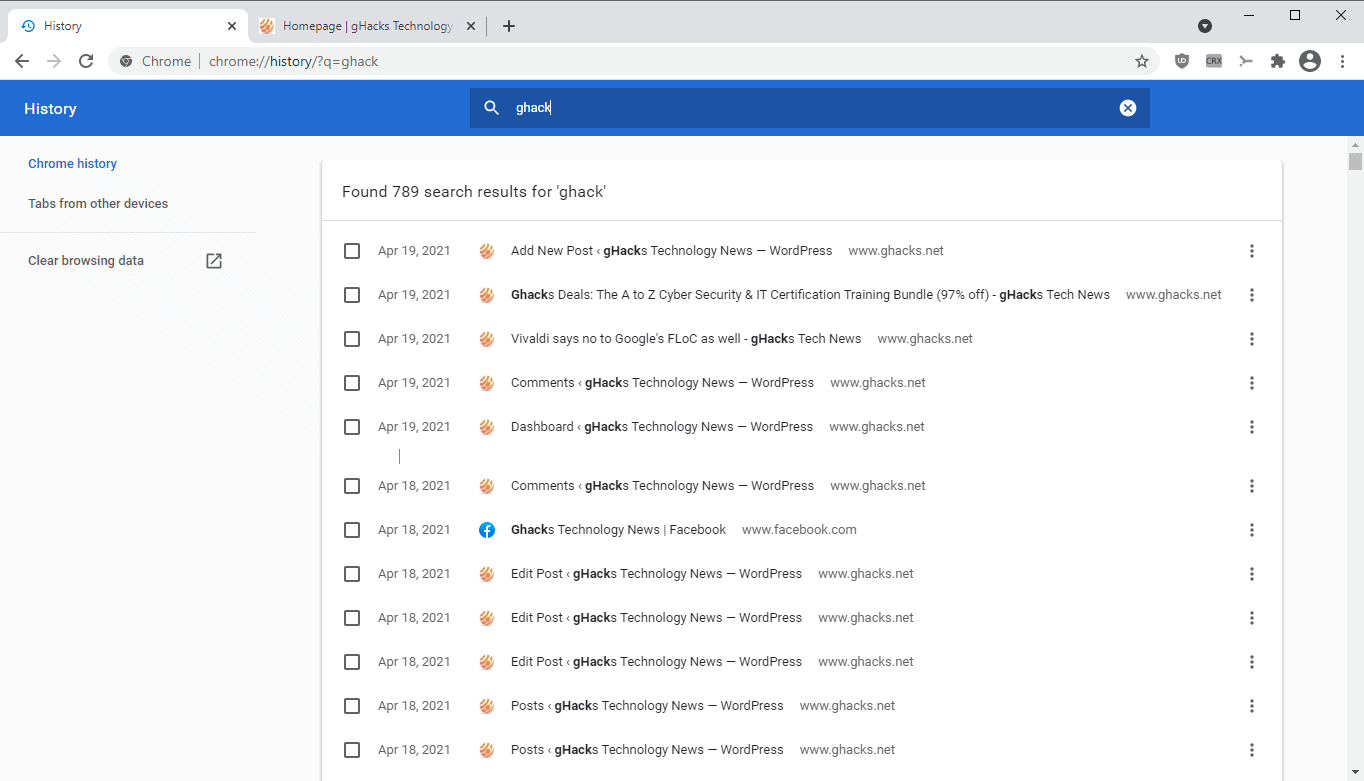Open the Apr 18 Comments WordPress link
This screenshot has height=781, width=1364.
coord(662,486)
